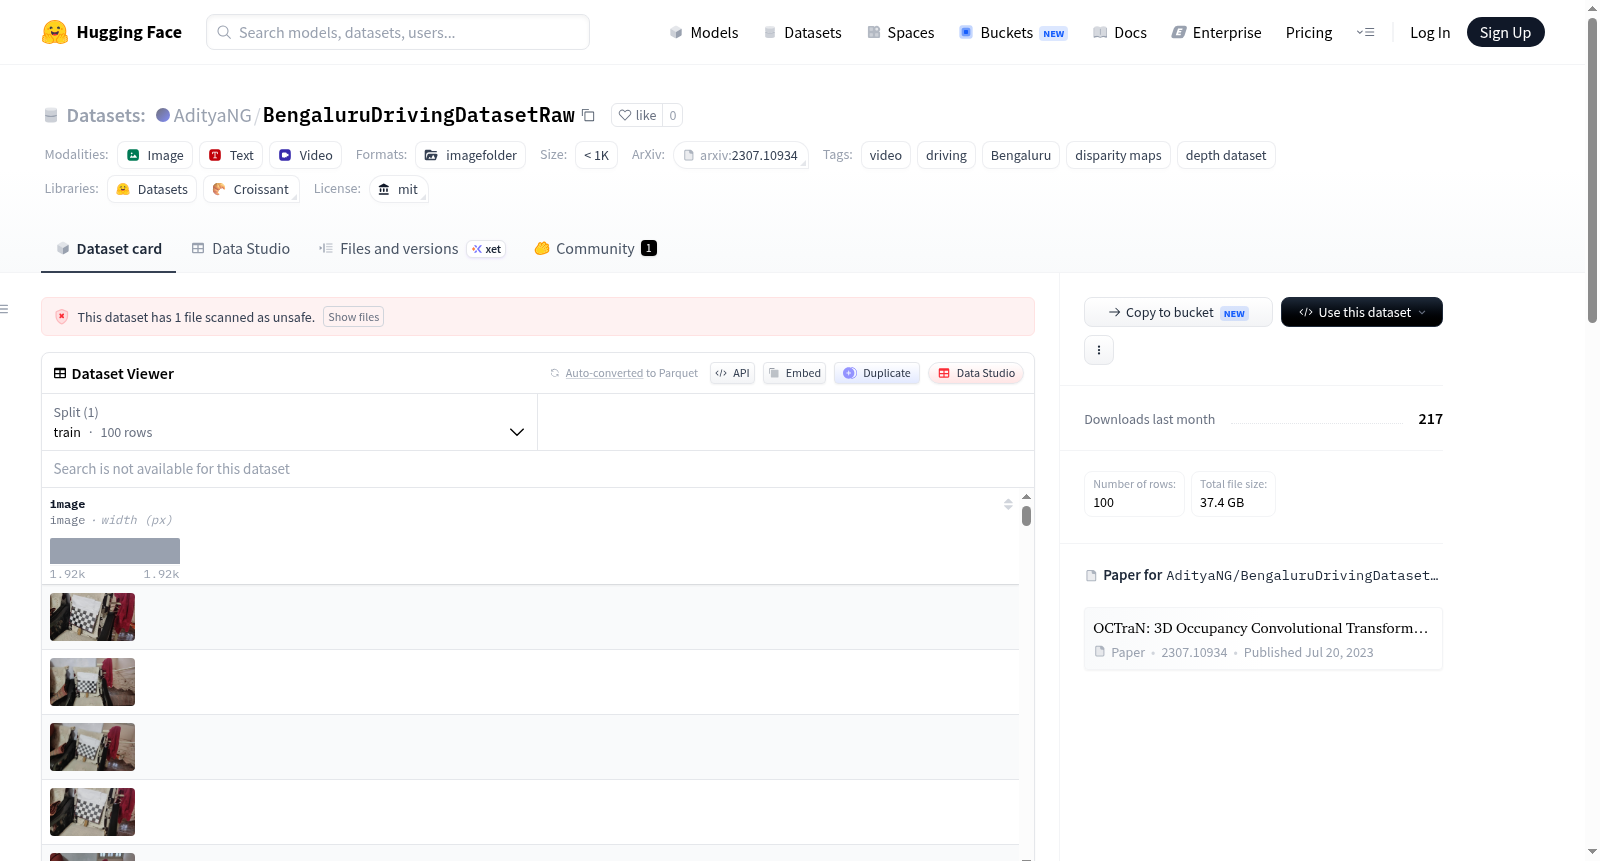Click the unsafe file warning icon
This screenshot has width=1600, height=861.
62,317
